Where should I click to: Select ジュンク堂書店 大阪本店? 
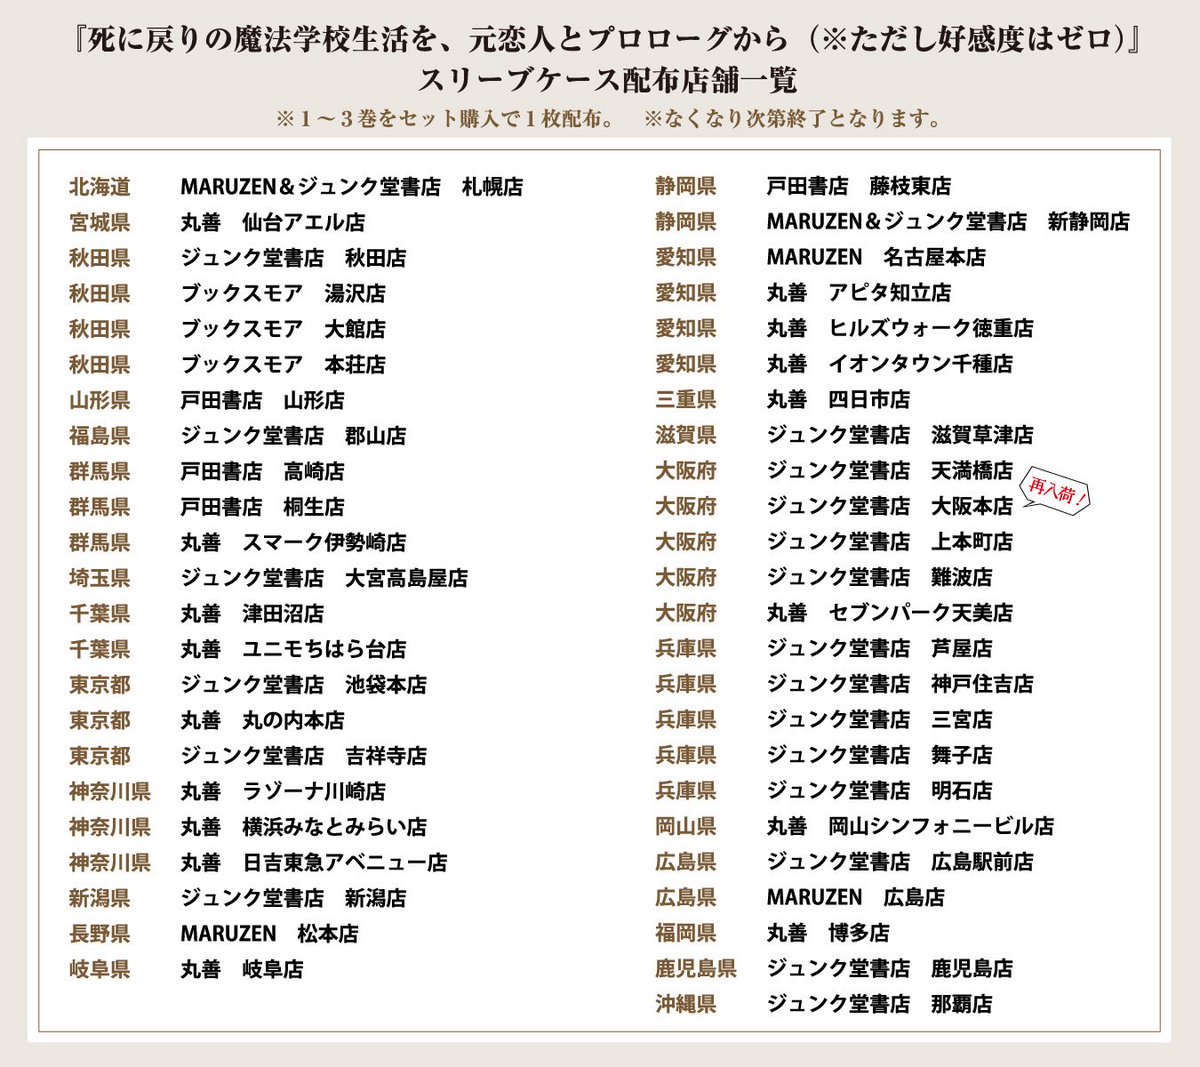pos(890,506)
